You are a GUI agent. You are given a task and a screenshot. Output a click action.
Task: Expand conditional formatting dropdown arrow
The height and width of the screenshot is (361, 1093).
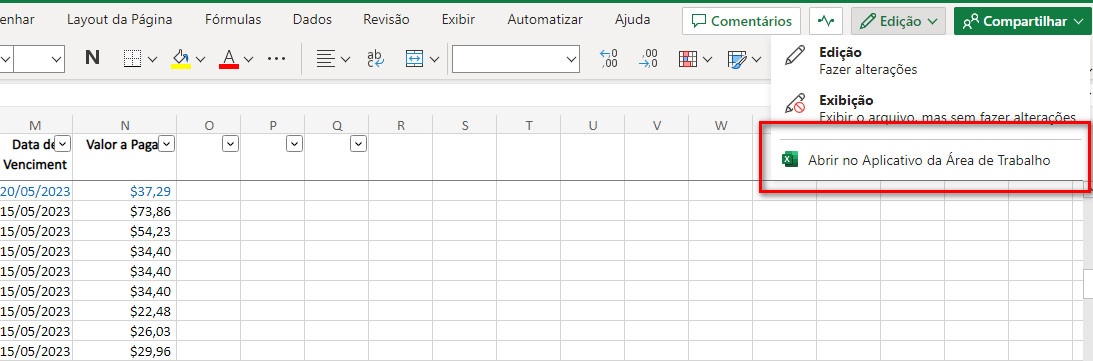[x=708, y=59]
